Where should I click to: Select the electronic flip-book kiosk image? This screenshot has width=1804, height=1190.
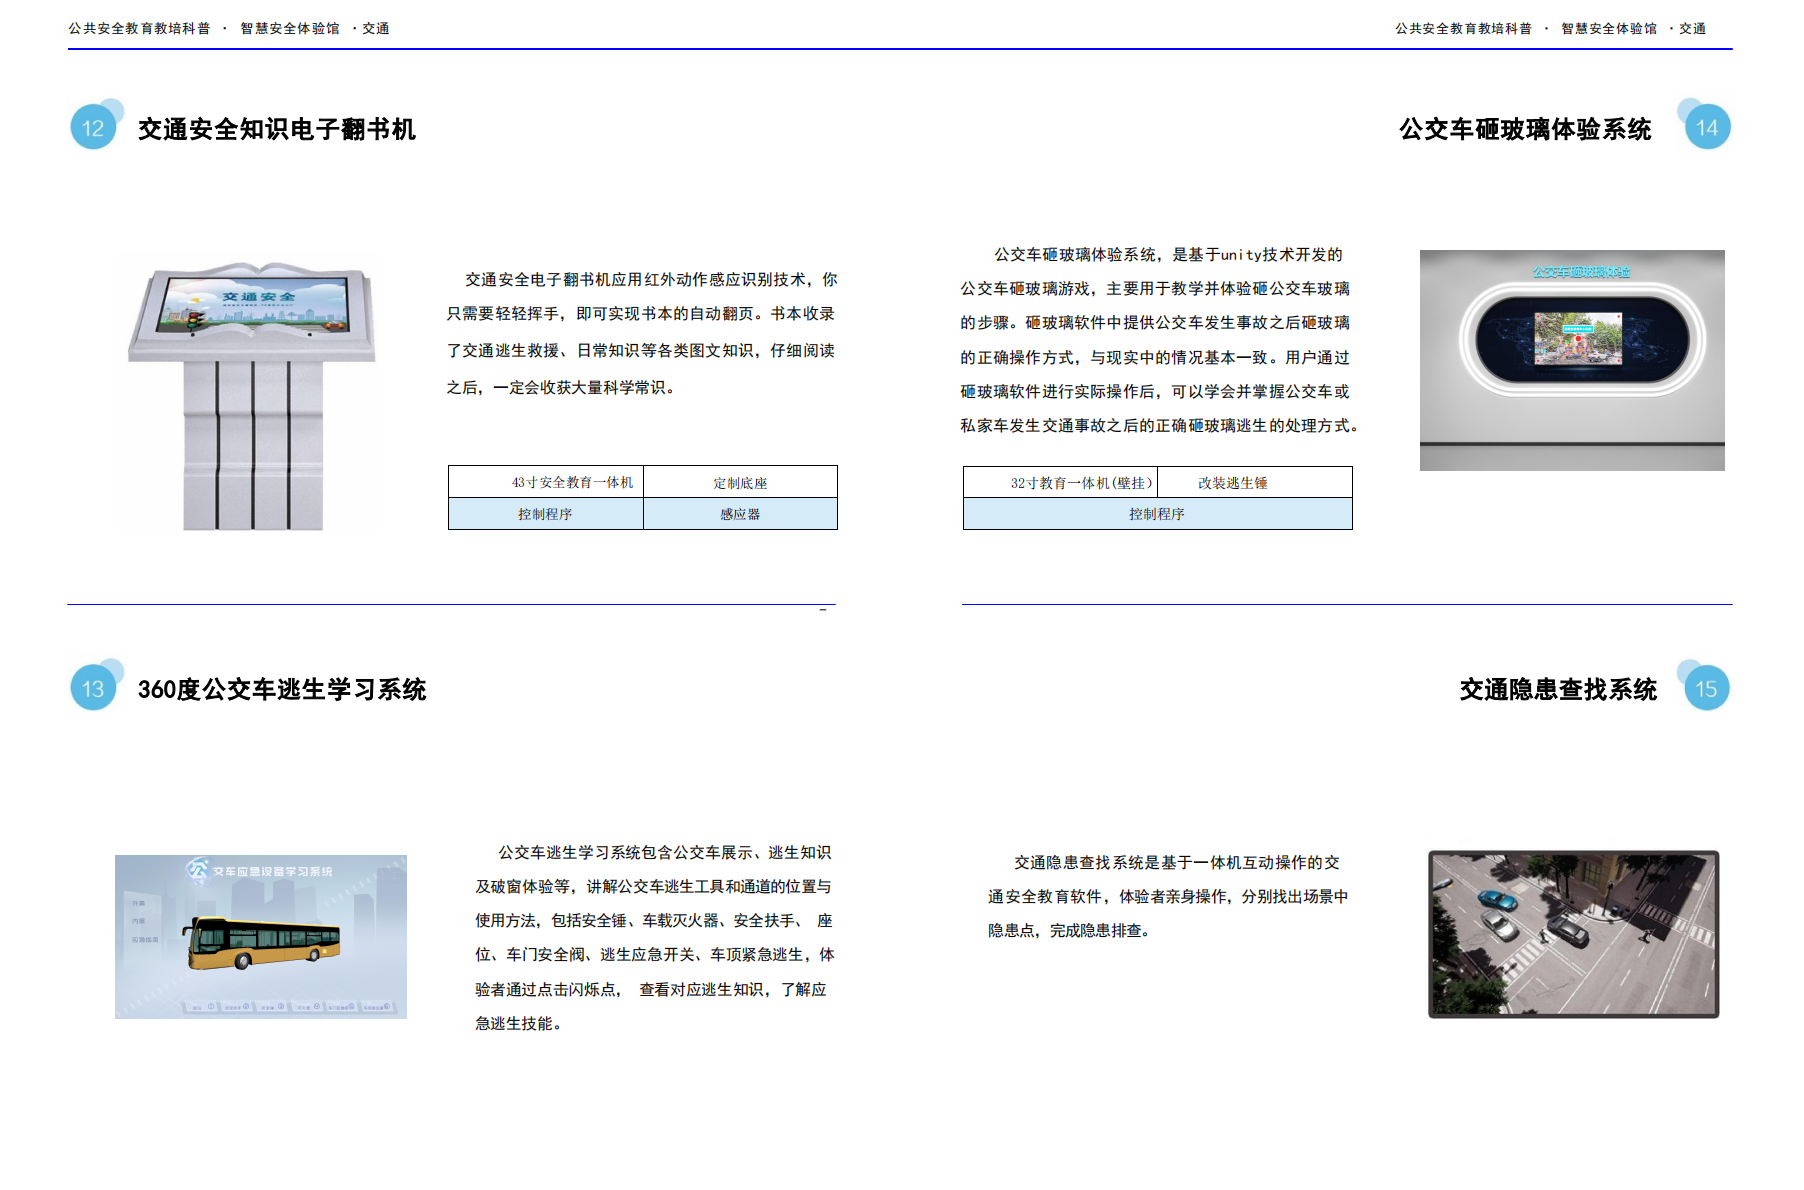click(x=252, y=396)
